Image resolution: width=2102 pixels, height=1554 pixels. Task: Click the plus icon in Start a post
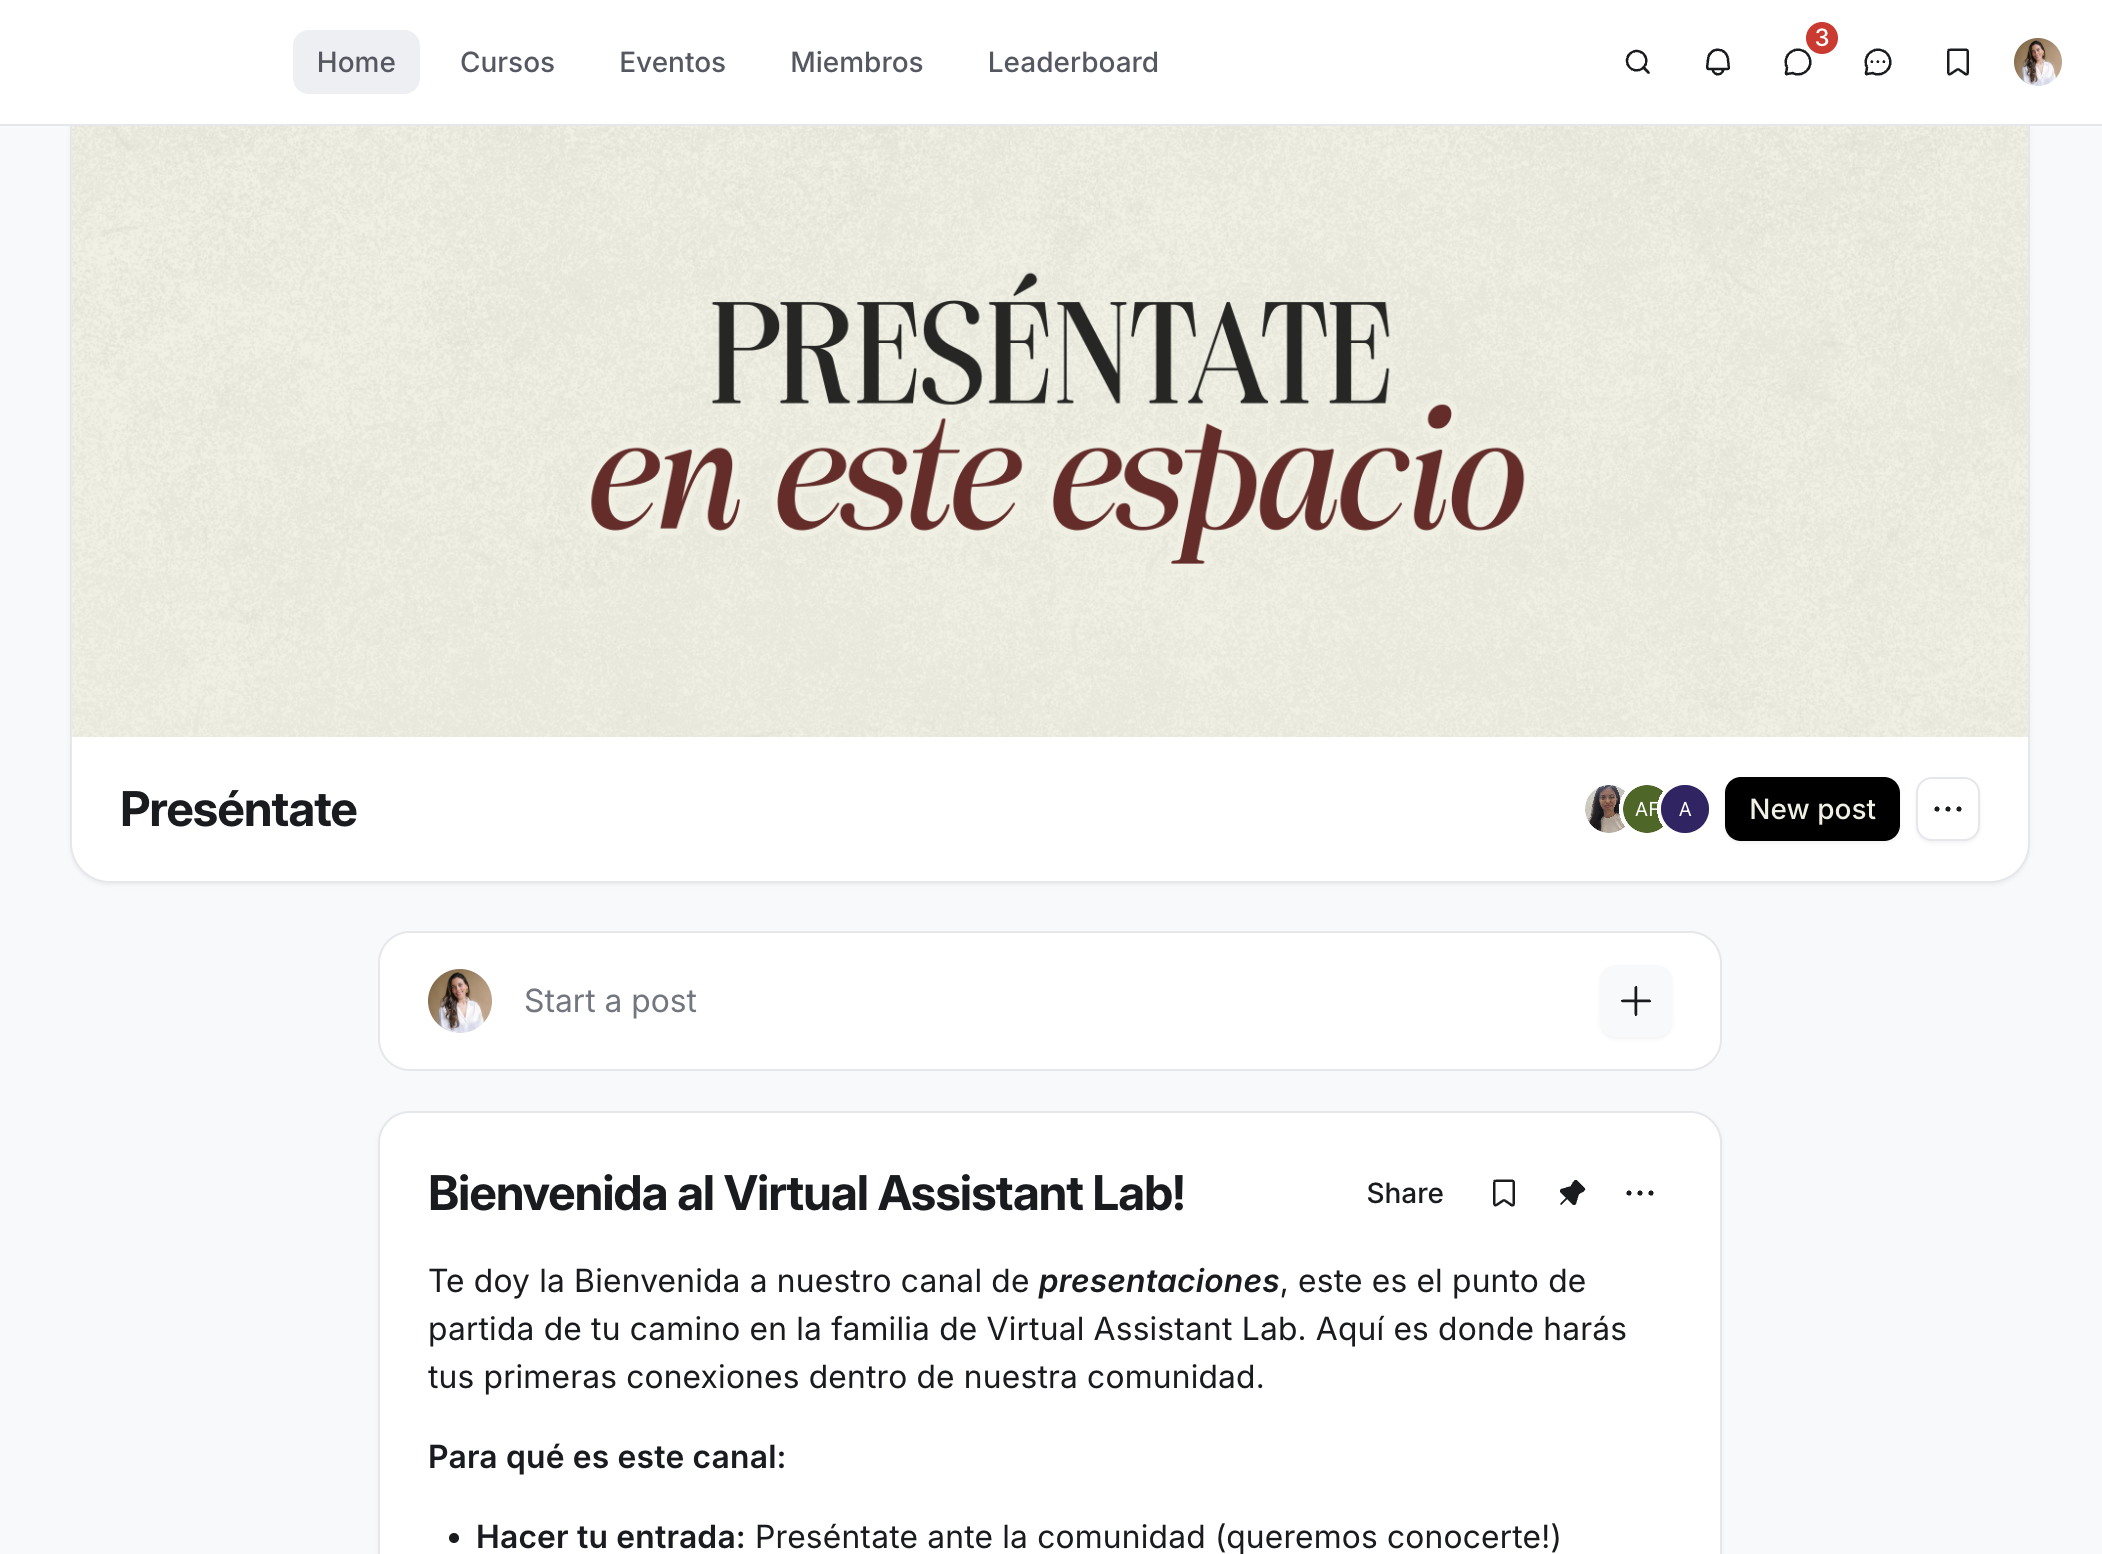click(x=1635, y=1001)
